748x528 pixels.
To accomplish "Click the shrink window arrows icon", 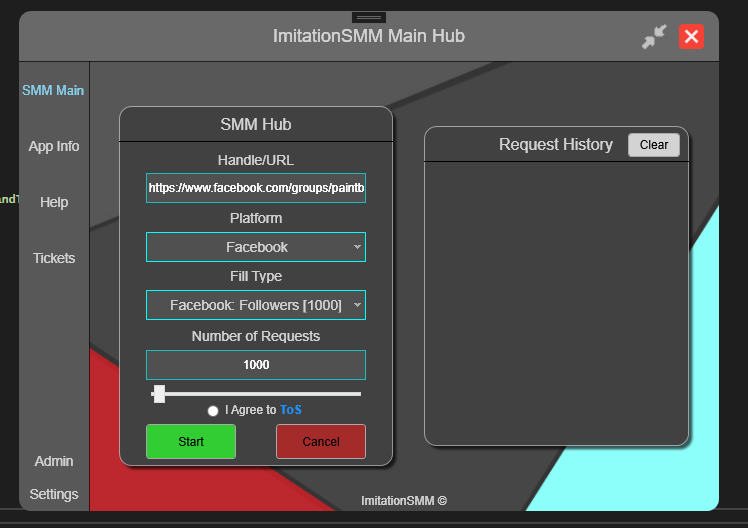I will (654, 37).
